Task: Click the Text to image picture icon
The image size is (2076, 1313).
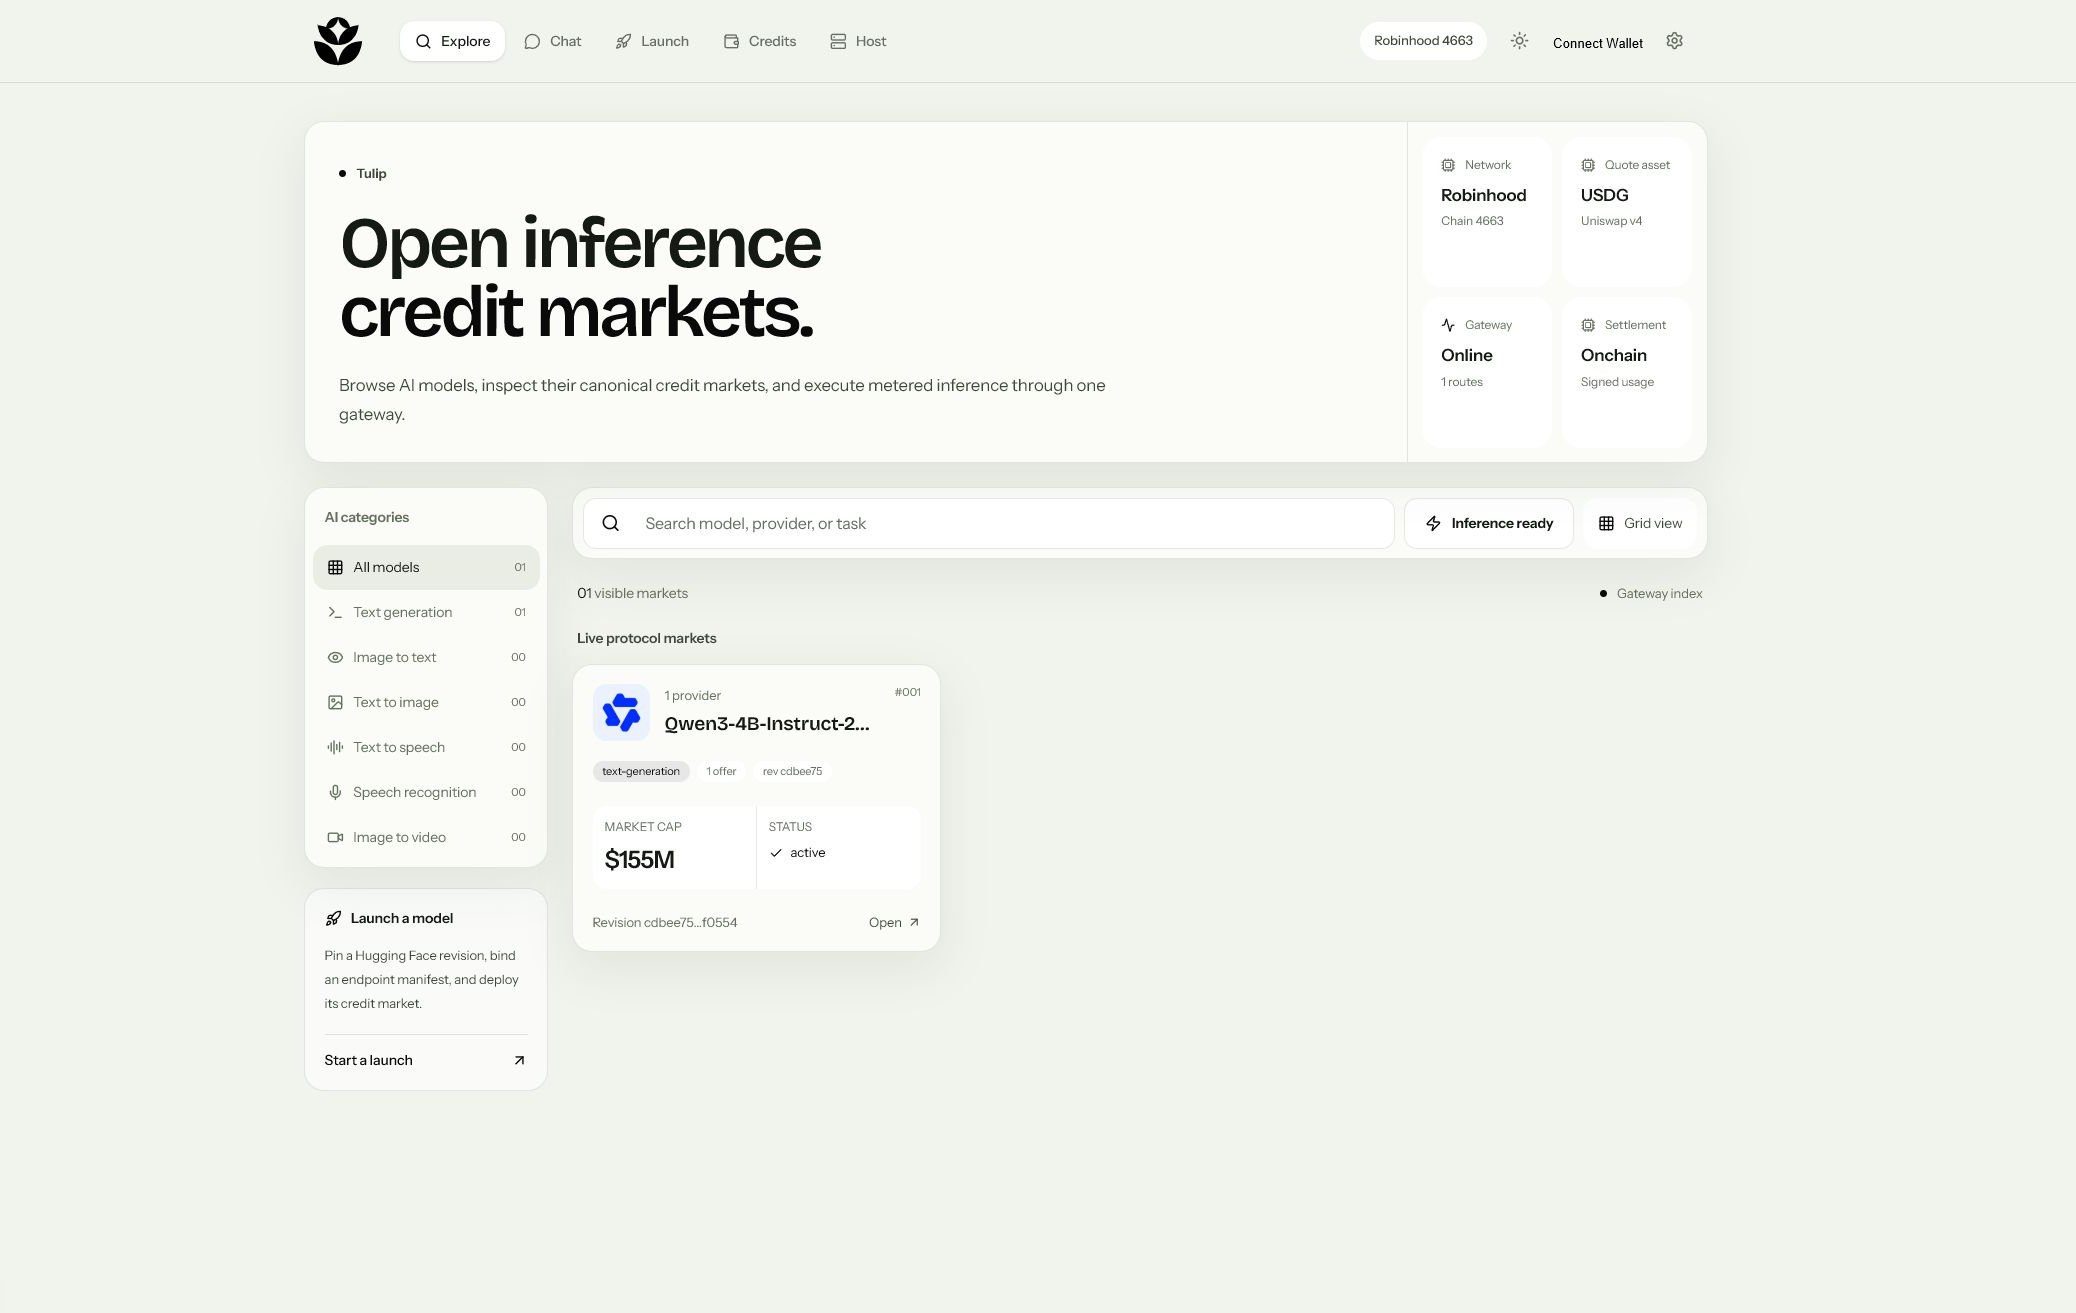Action: pos(335,702)
